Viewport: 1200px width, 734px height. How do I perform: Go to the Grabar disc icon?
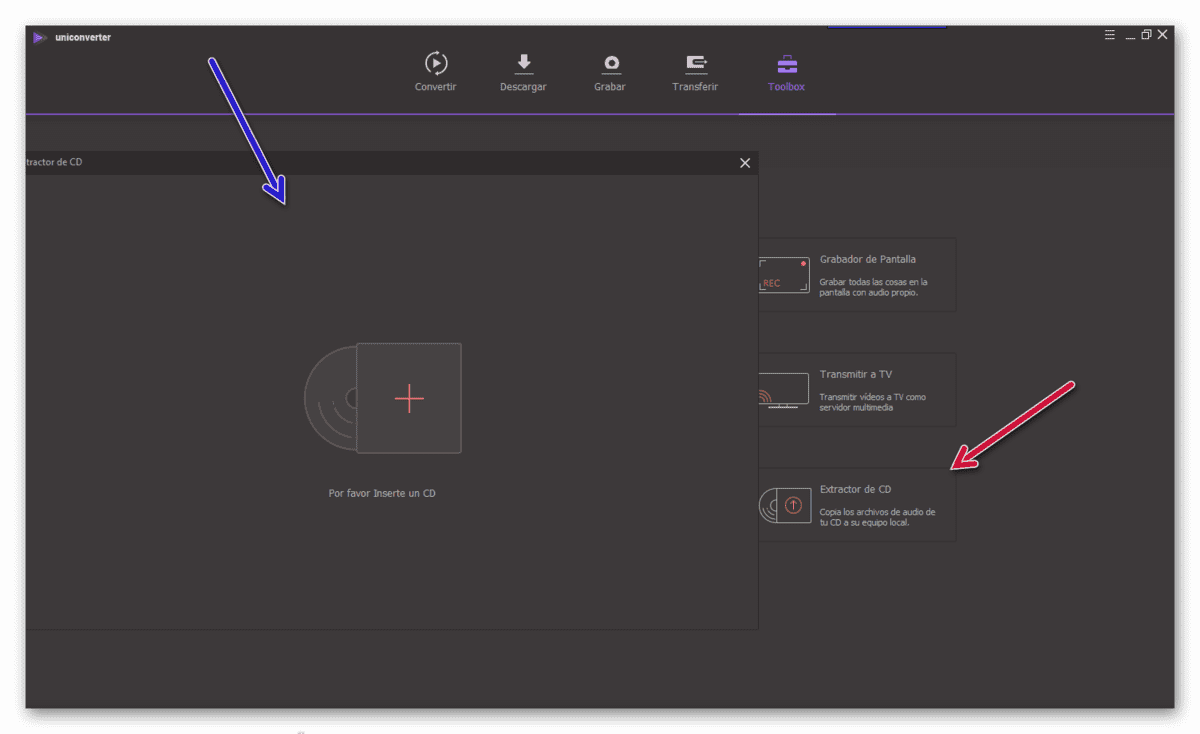(x=610, y=64)
